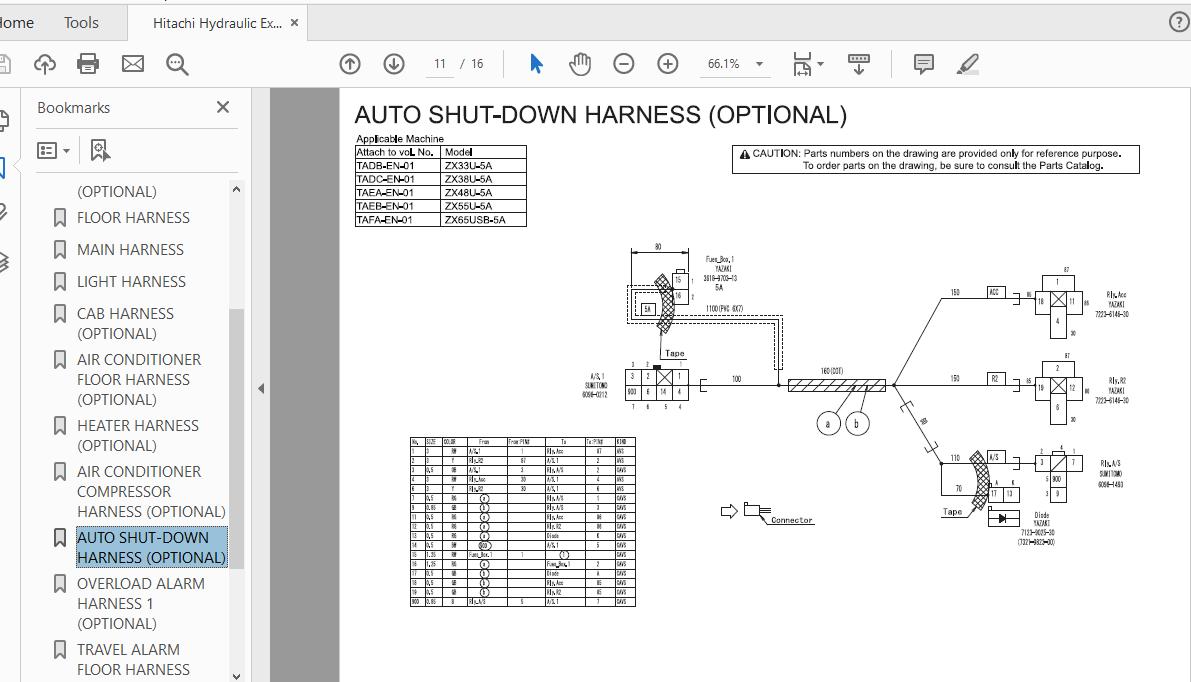Click the Connector legend label

[x=791, y=520]
